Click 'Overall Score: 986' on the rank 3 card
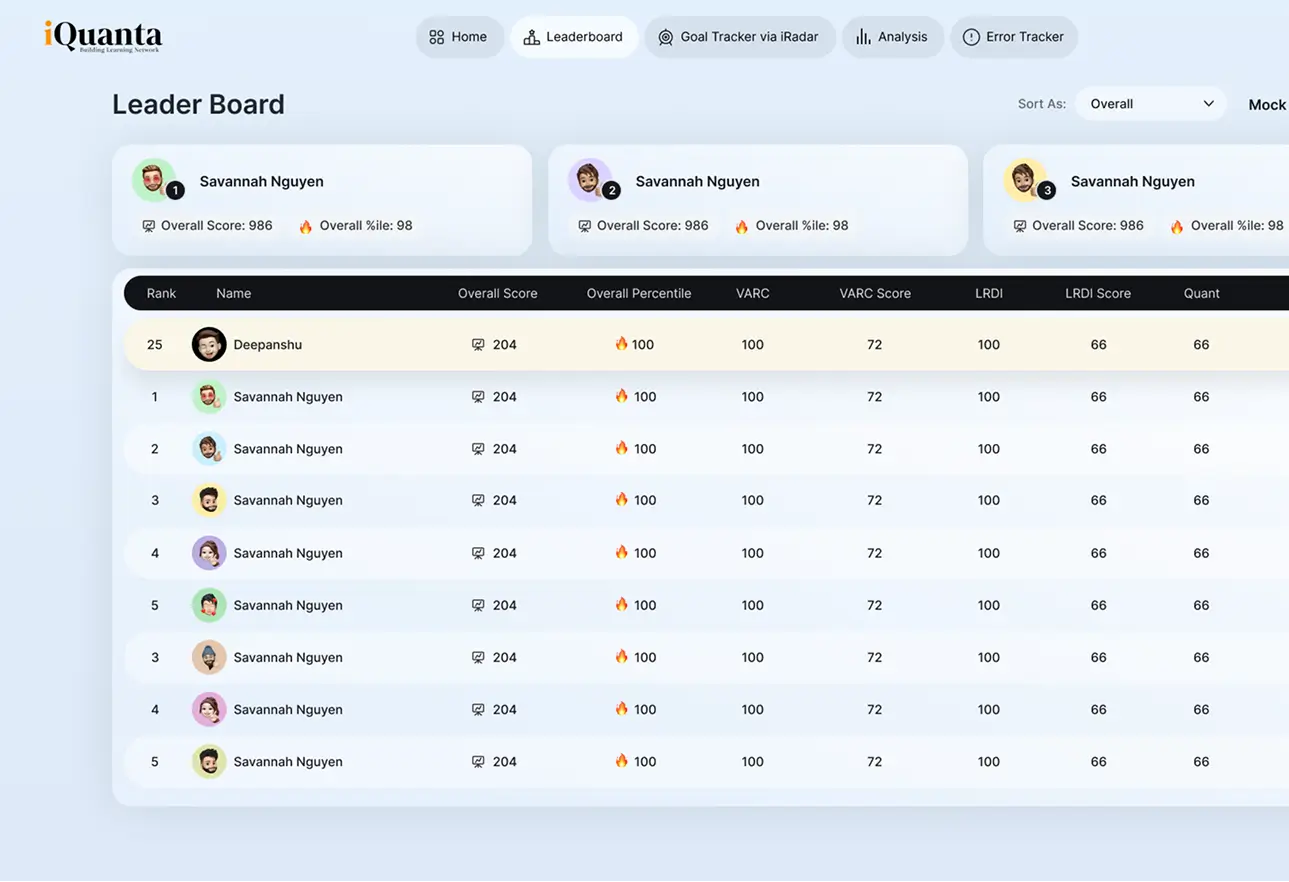The width and height of the screenshot is (1289, 882). point(1088,226)
